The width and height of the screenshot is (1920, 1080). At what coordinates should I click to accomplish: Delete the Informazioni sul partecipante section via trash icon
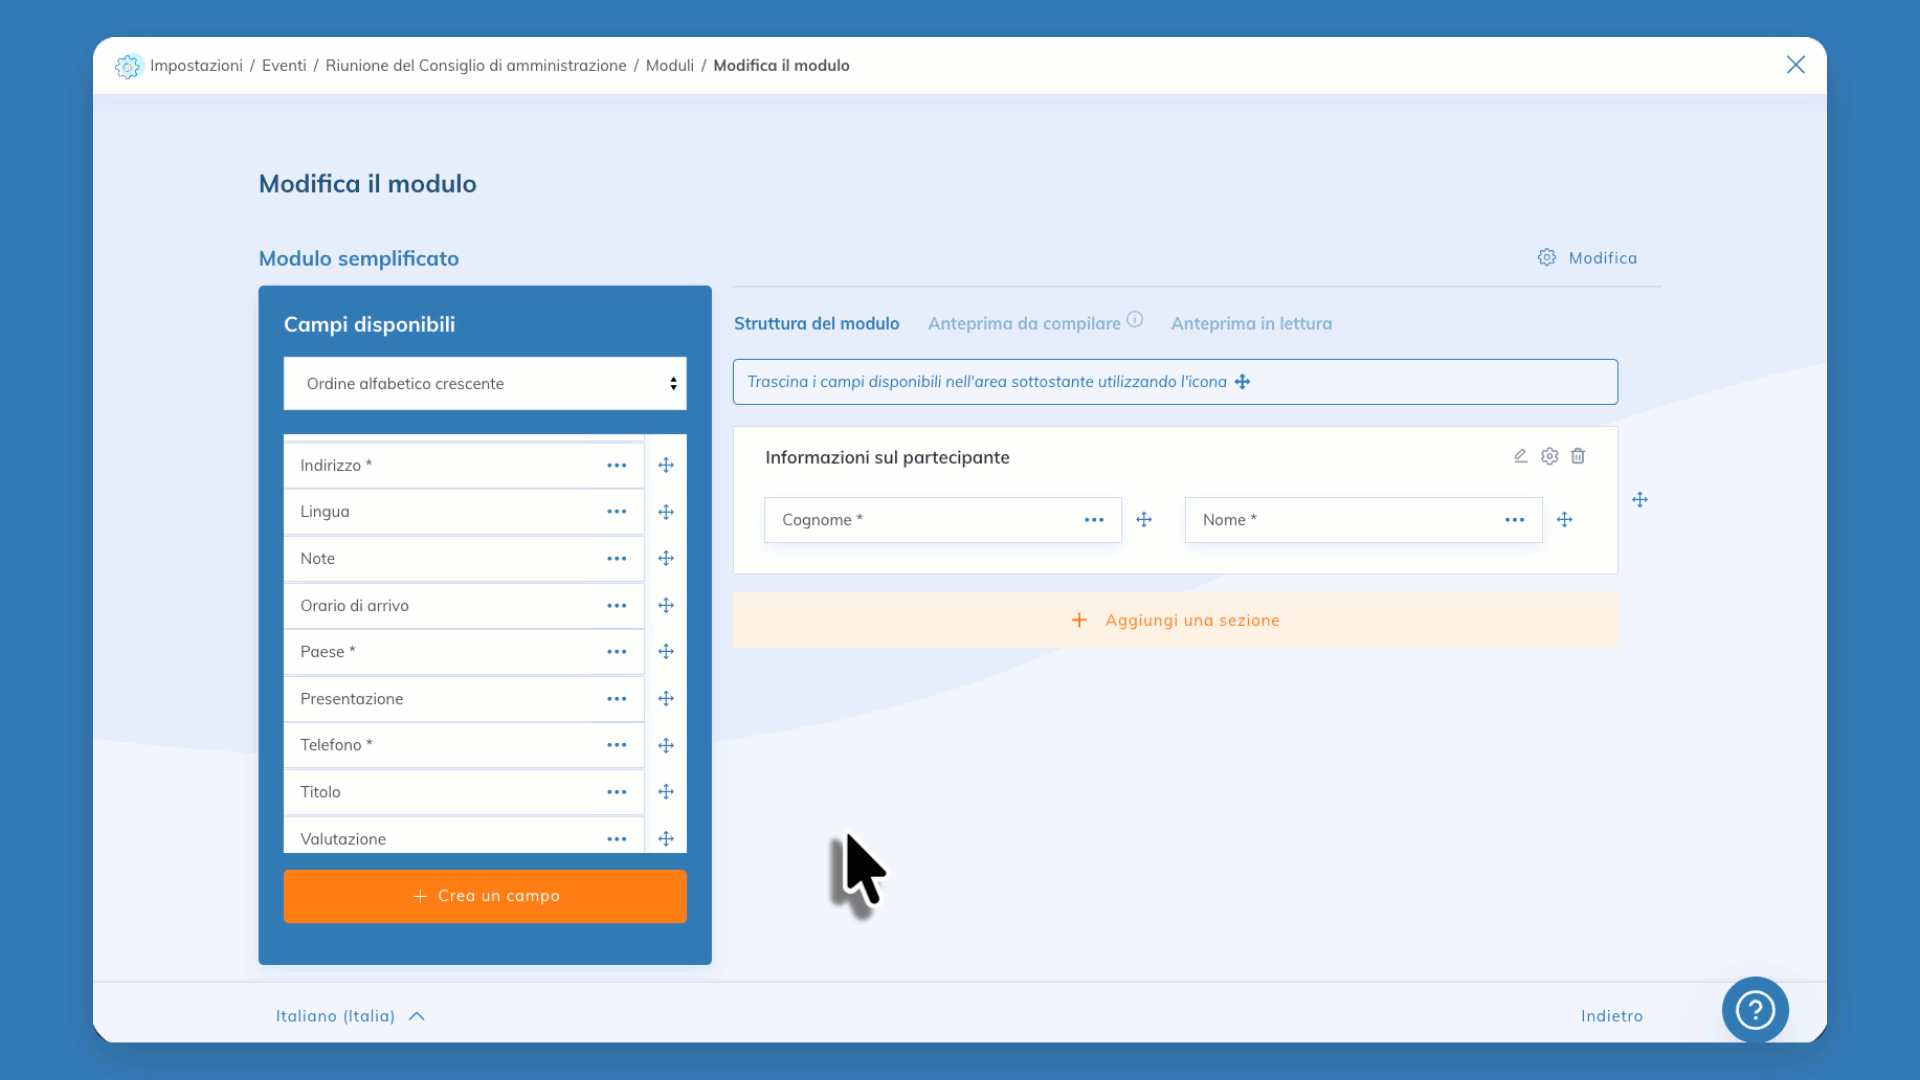1578,456
